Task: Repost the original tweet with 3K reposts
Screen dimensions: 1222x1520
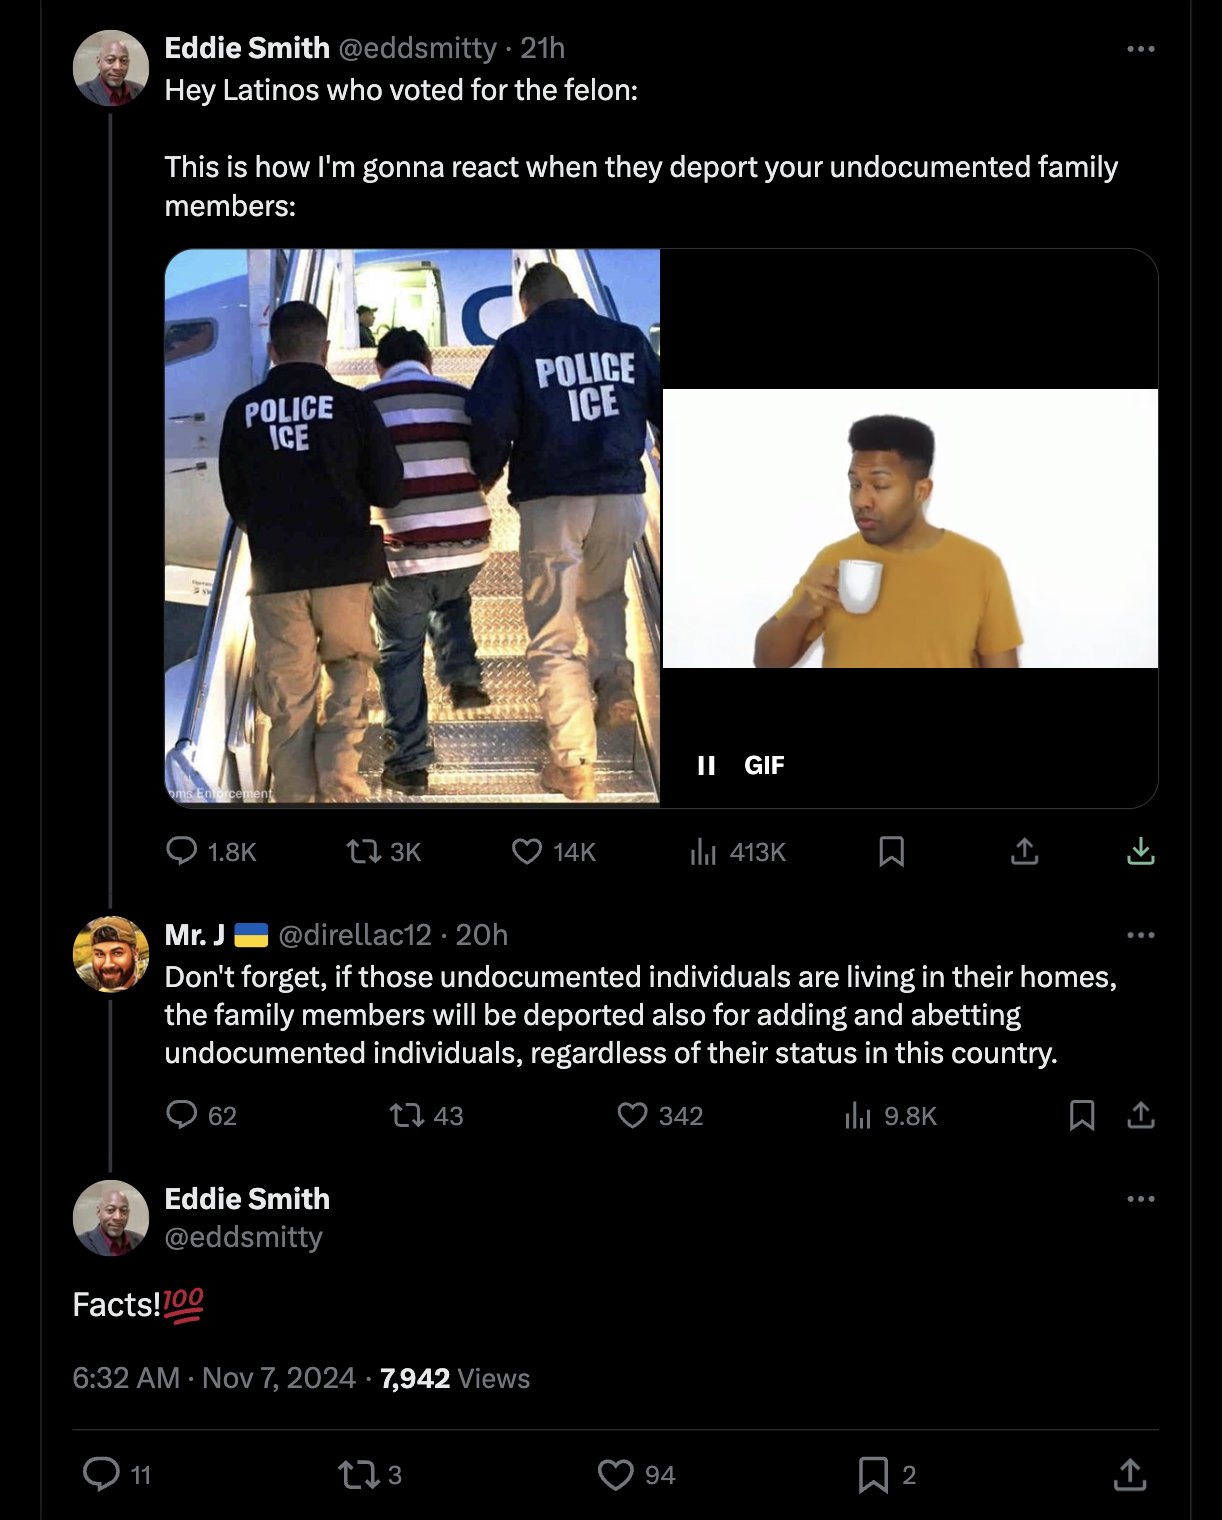Action: (x=363, y=851)
